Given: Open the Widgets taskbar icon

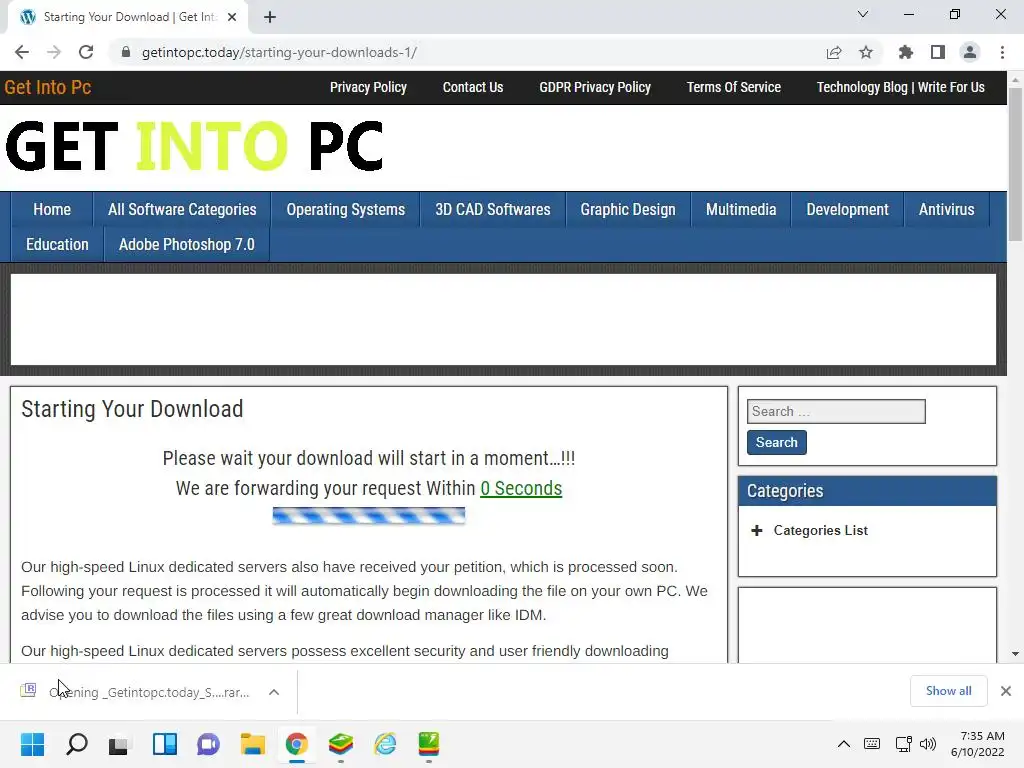Looking at the screenshot, I should (x=165, y=744).
